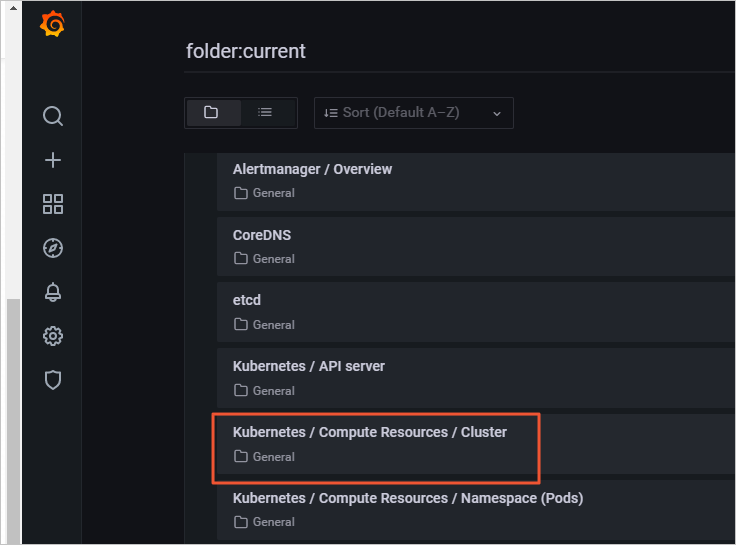Open the Sort (Default A–Z) dropdown
This screenshot has width=736, height=545.
[x=413, y=113]
